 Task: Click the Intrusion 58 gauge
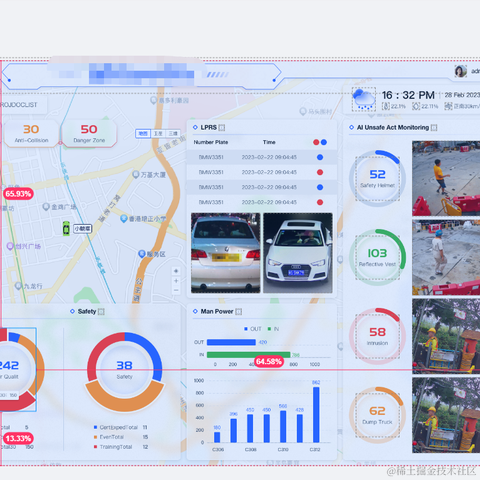click(x=377, y=336)
